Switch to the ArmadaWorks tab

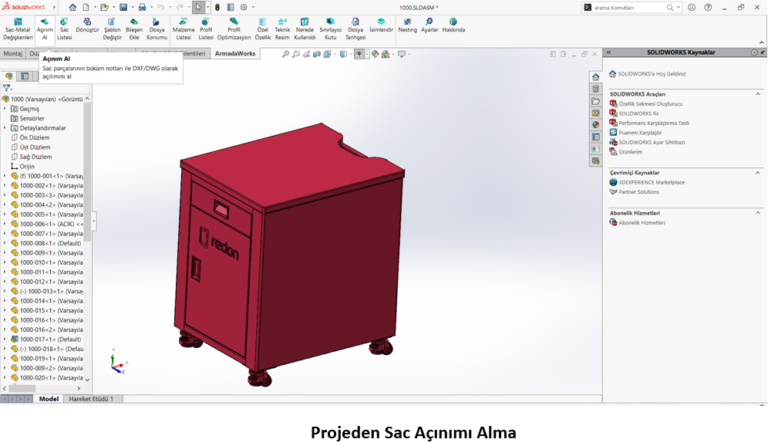click(x=239, y=54)
